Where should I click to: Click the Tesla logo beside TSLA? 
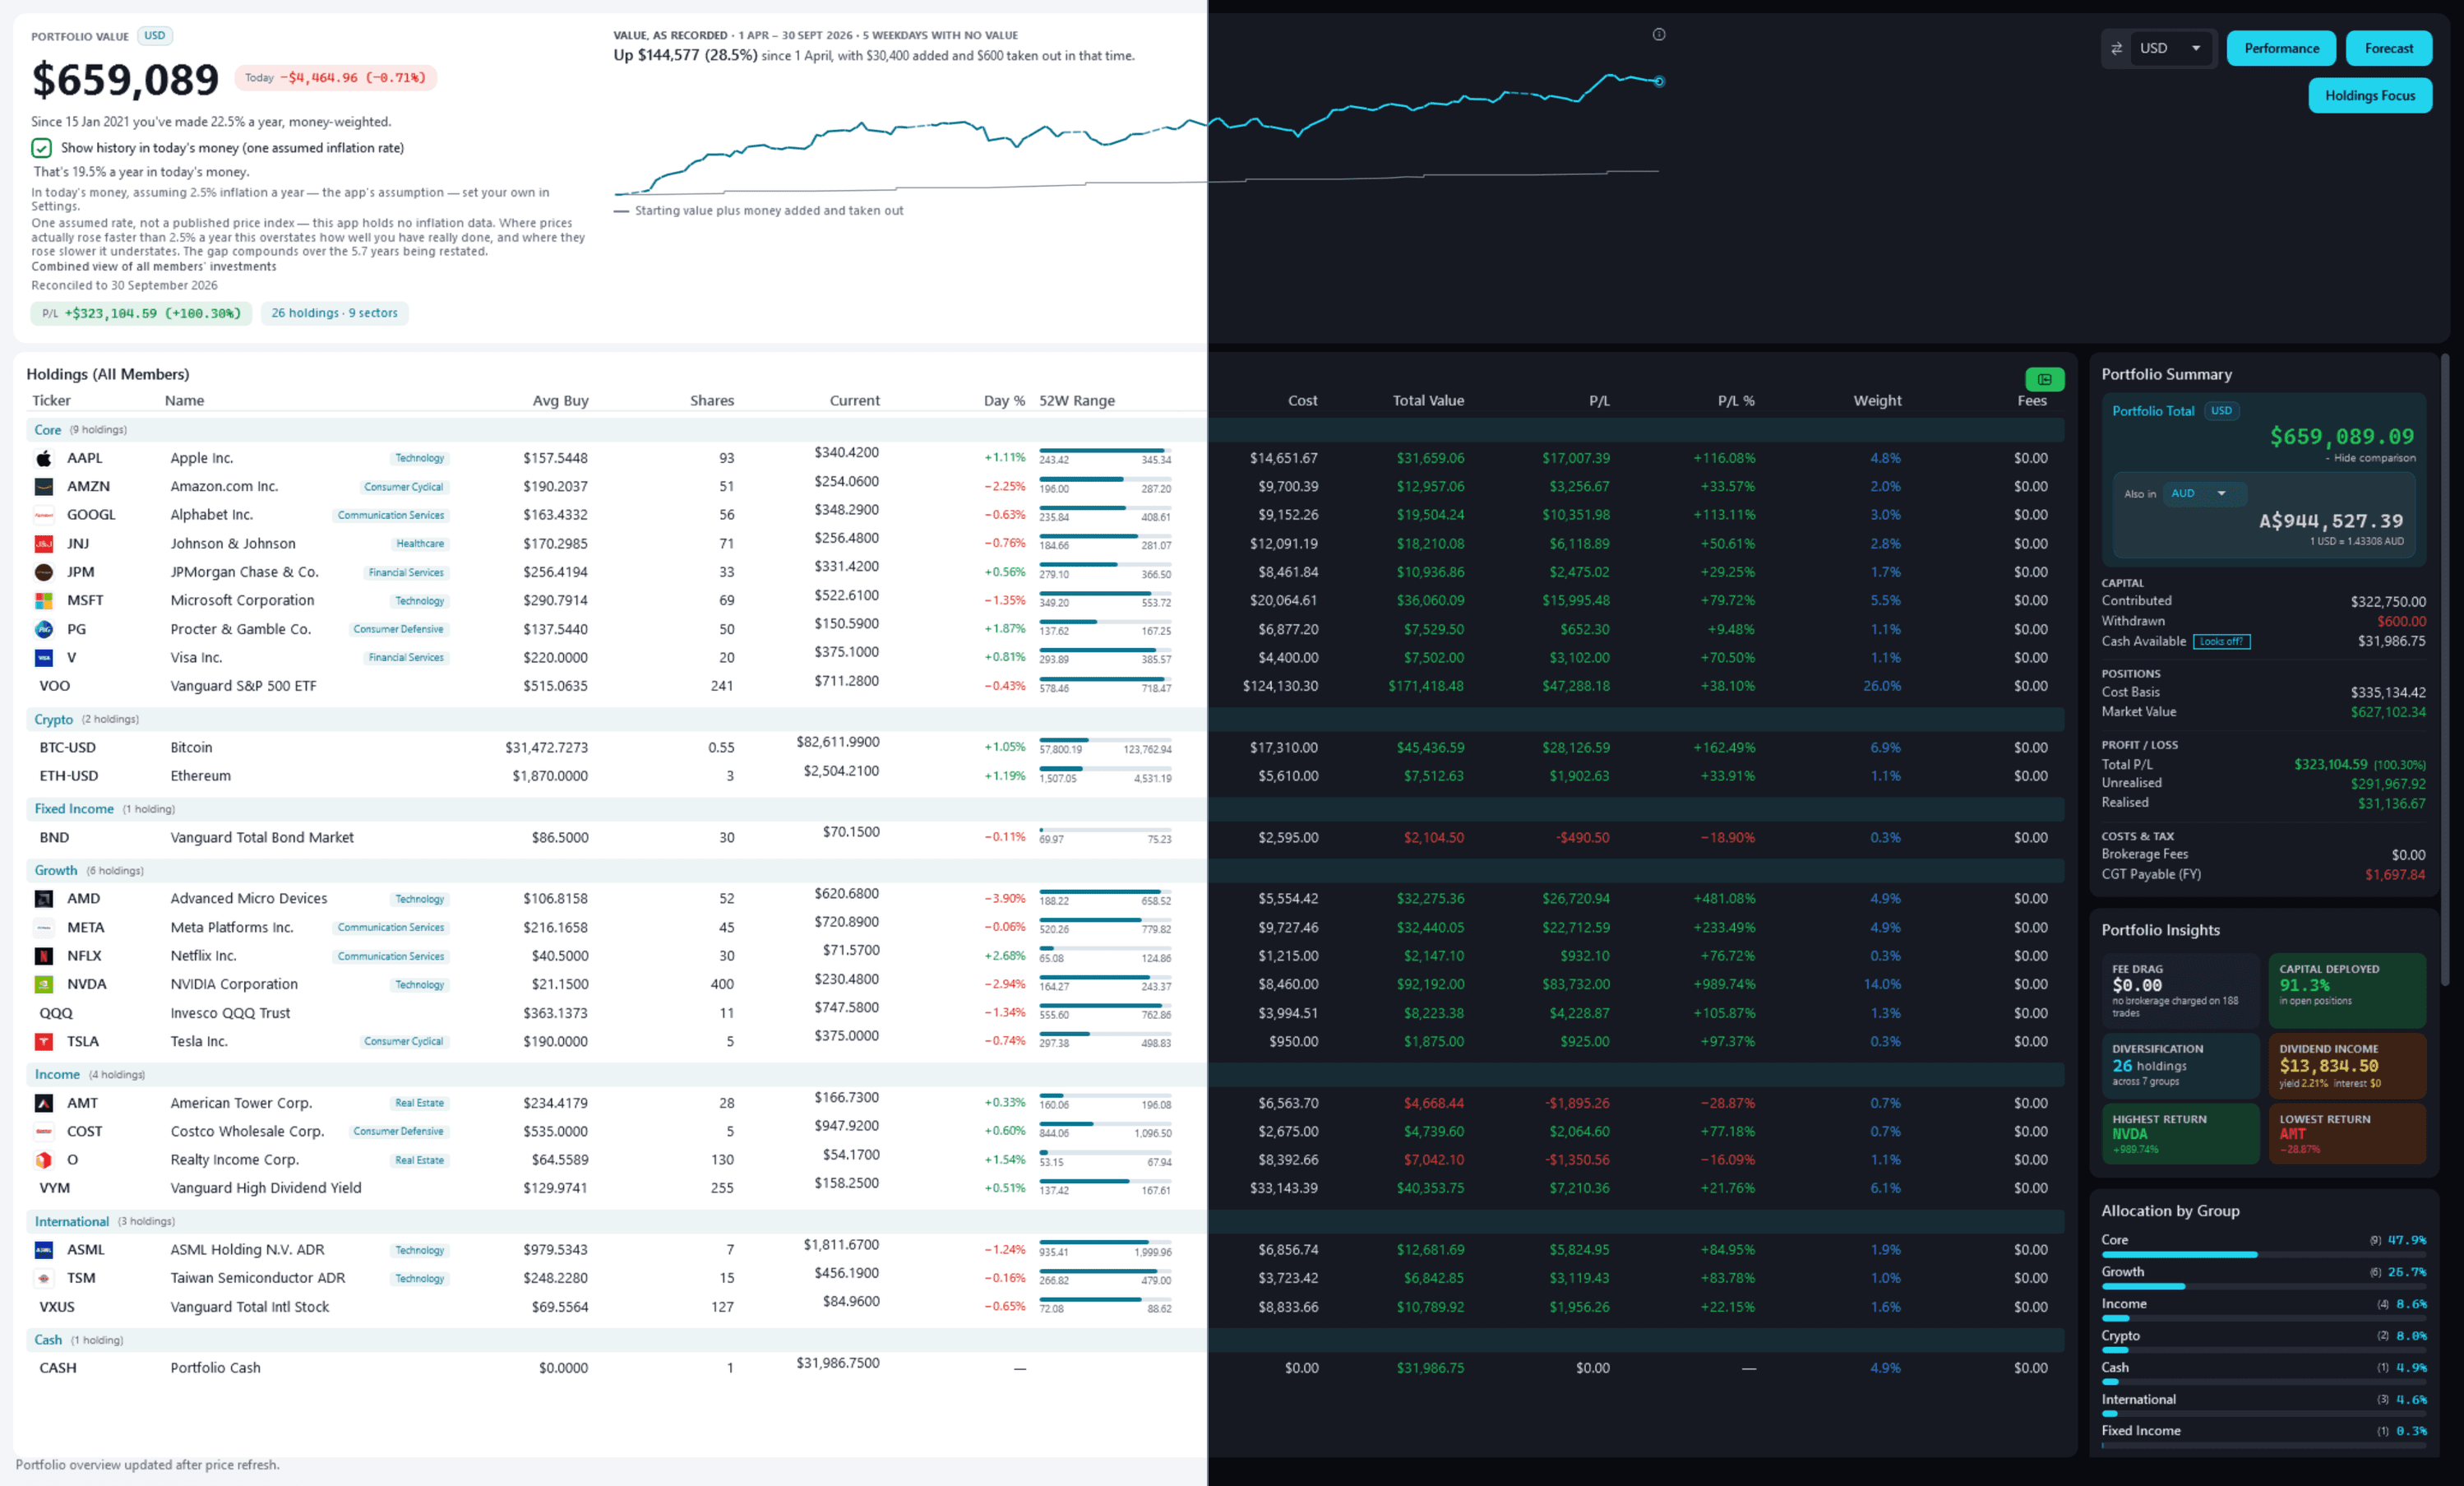coord(44,1041)
